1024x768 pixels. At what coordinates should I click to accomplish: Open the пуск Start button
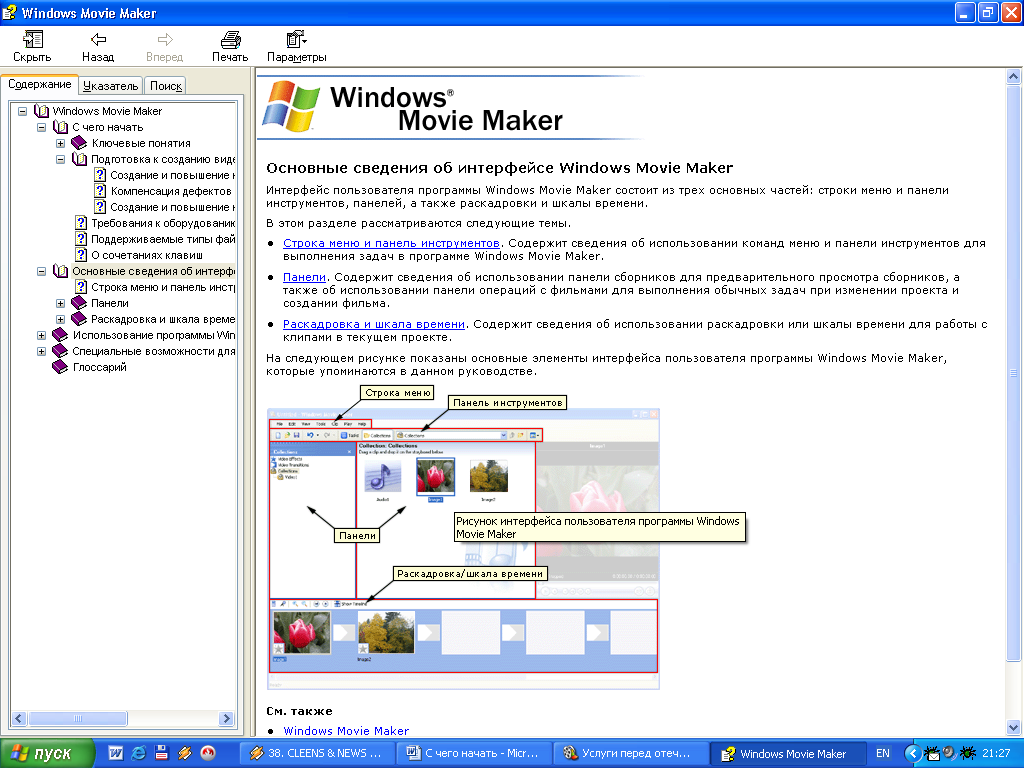click(x=46, y=754)
